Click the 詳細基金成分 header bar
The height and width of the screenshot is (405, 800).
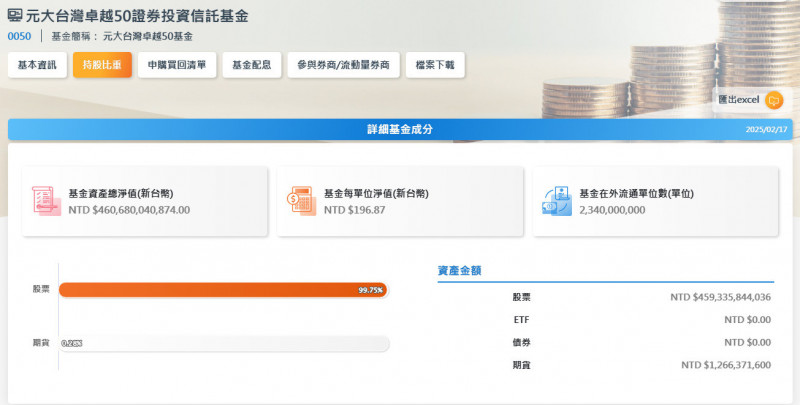(x=400, y=130)
